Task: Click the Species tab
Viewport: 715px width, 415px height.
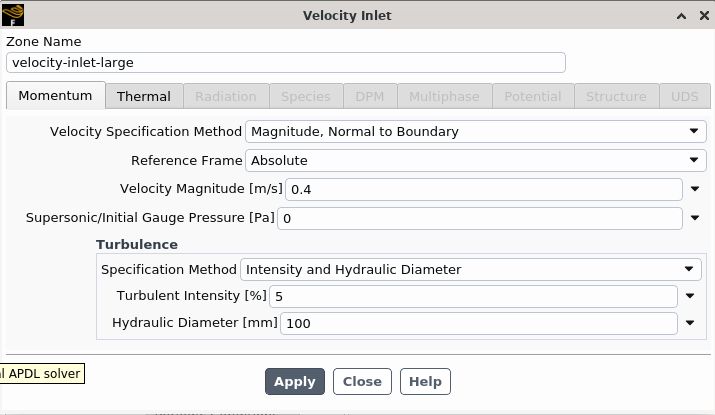Action: pyautogui.click(x=305, y=96)
